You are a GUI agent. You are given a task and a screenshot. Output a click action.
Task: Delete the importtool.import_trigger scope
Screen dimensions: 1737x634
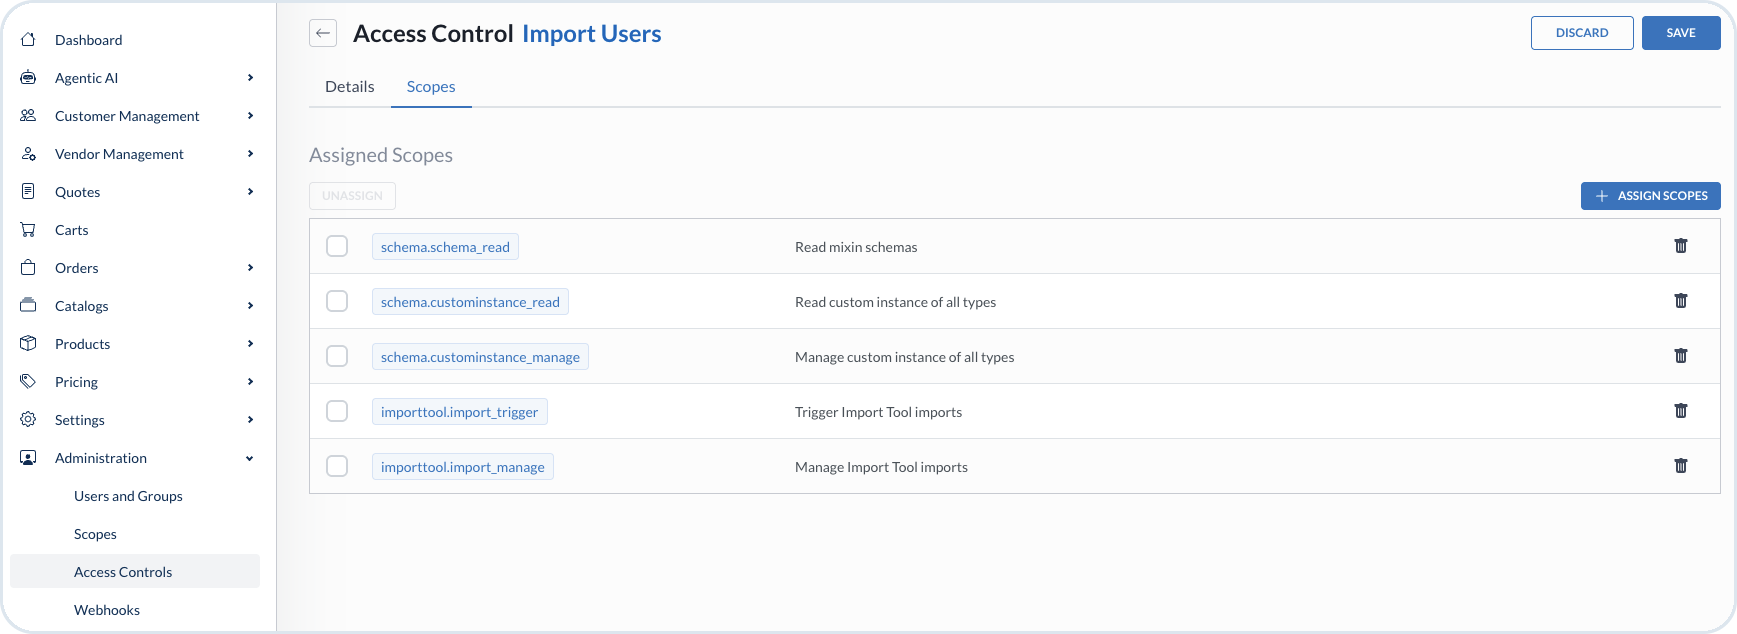coord(1681,411)
